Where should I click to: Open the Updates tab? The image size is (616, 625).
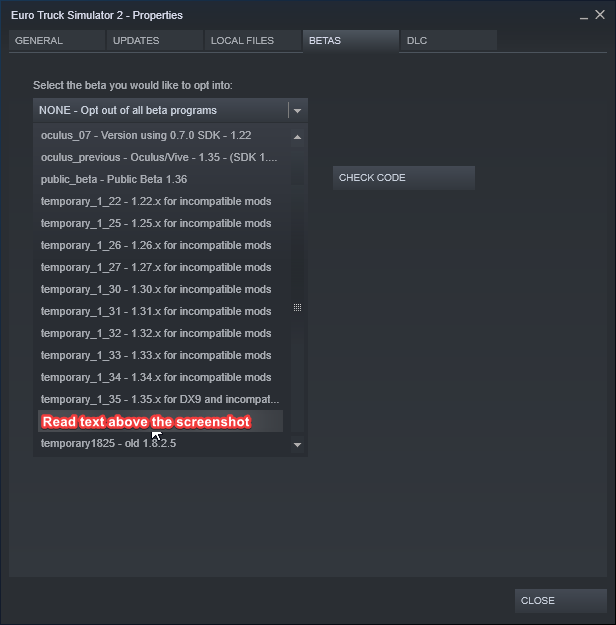[x=154, y=41]
